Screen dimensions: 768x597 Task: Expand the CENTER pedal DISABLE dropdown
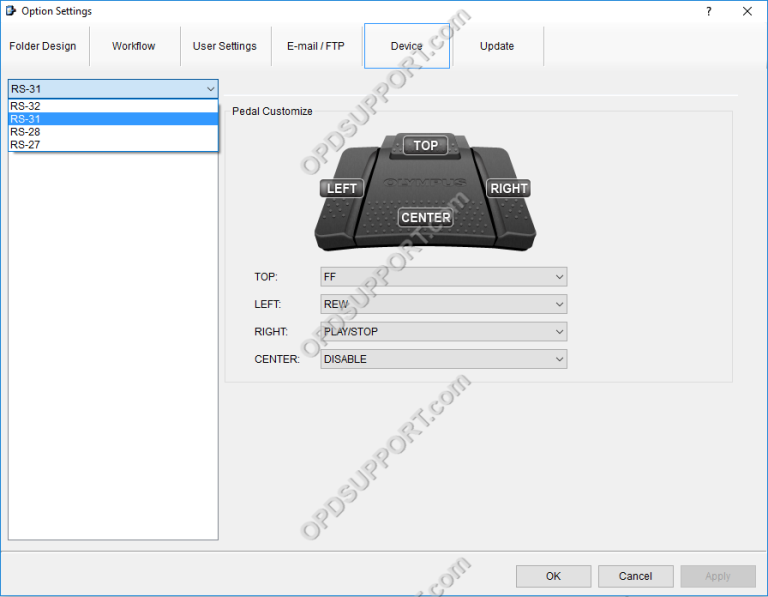click(444, 359)
